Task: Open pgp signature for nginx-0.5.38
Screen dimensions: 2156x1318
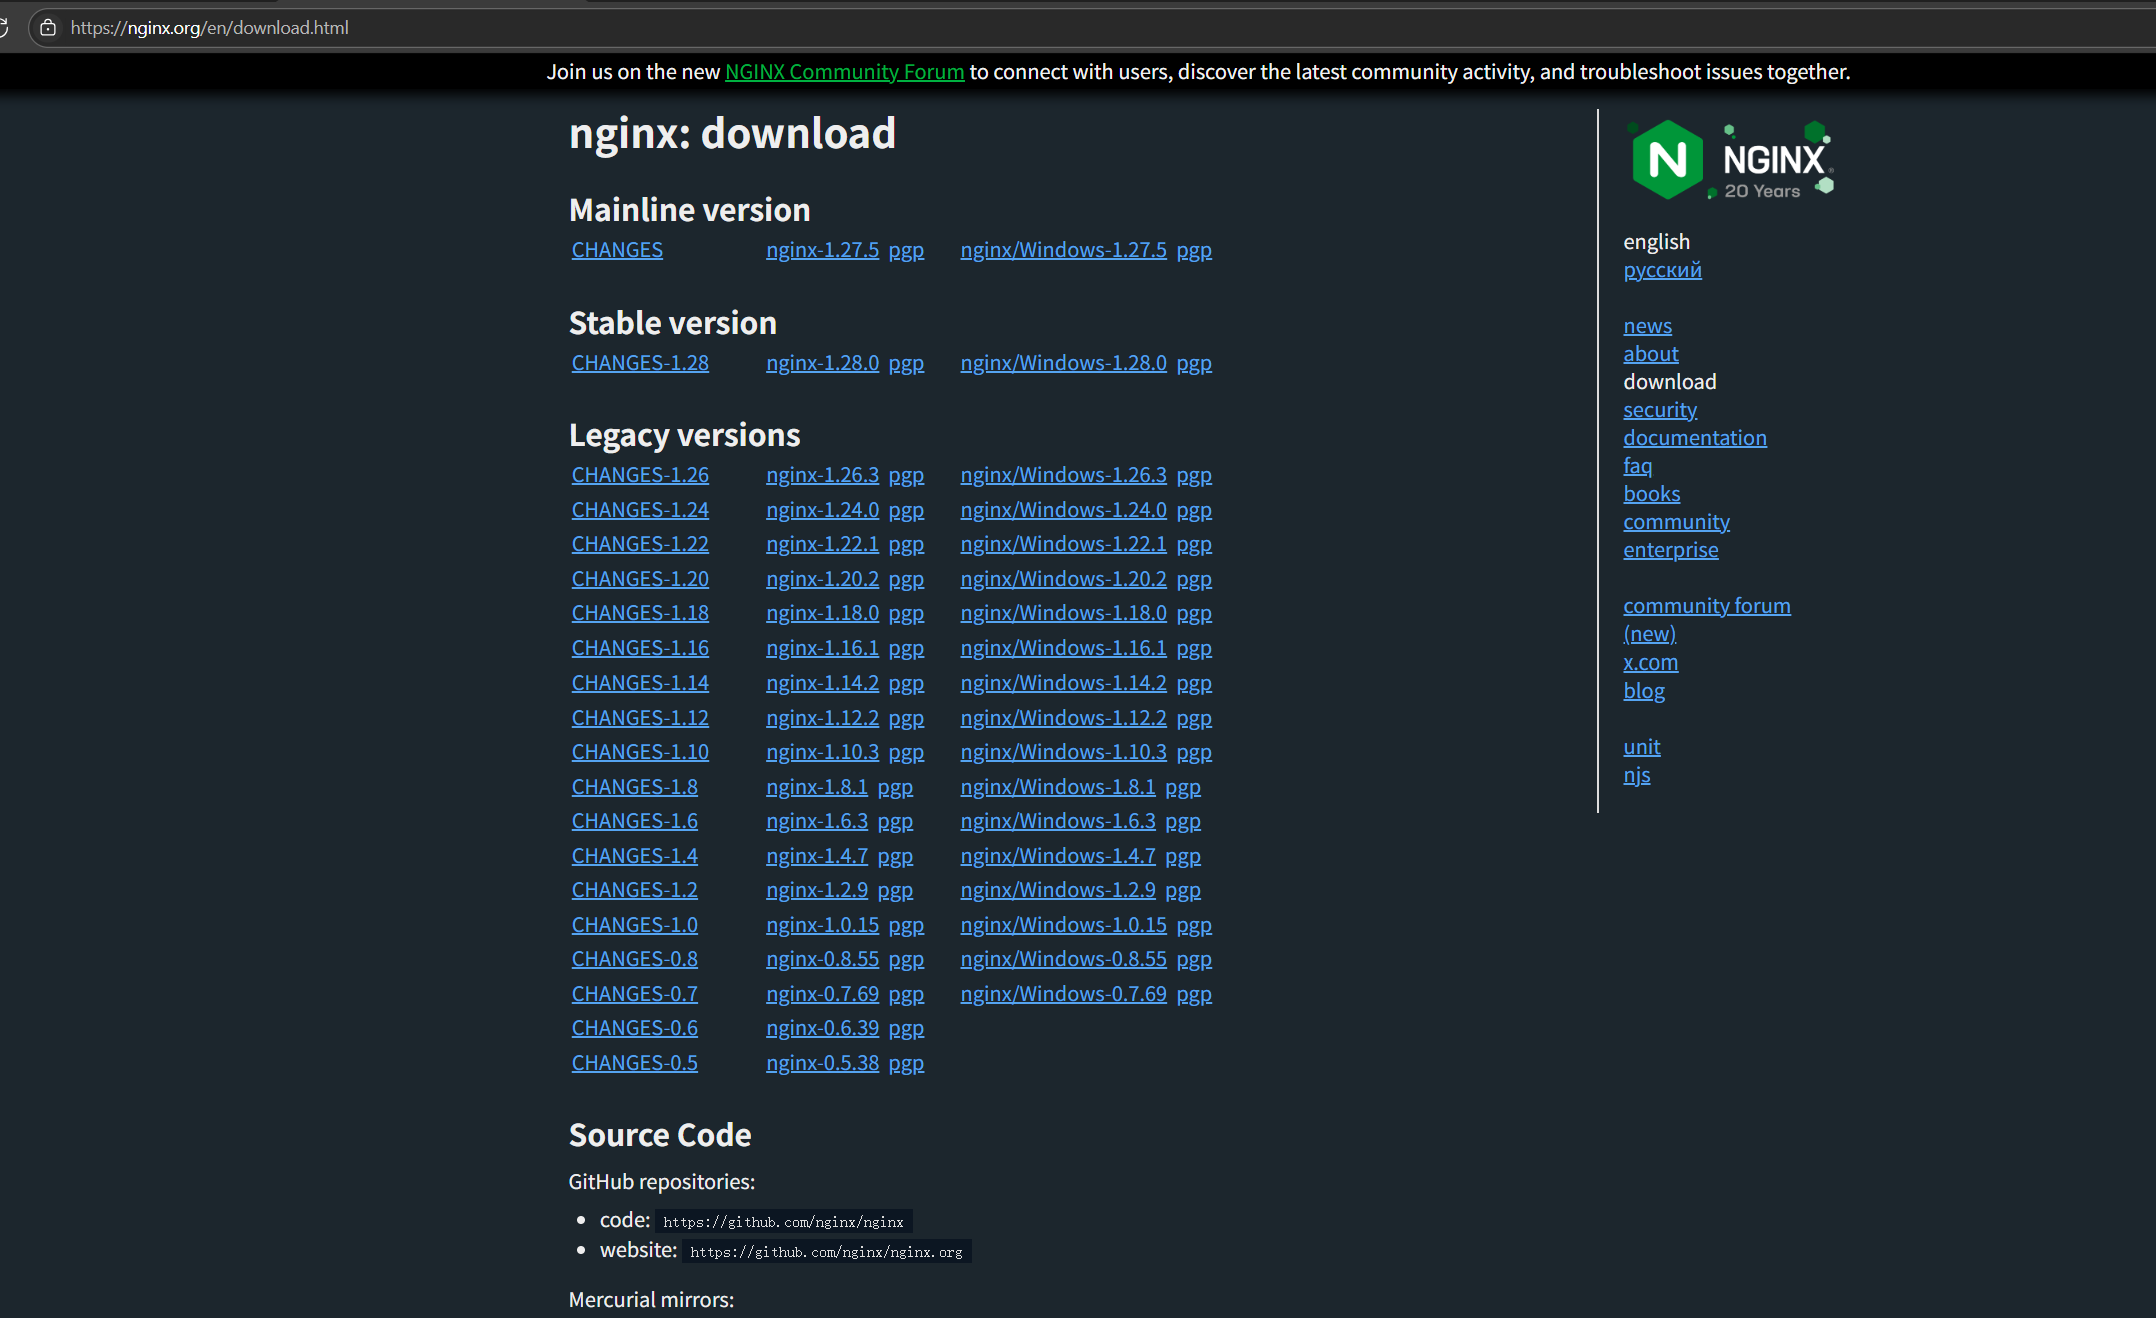Action: pos(906,1063)
